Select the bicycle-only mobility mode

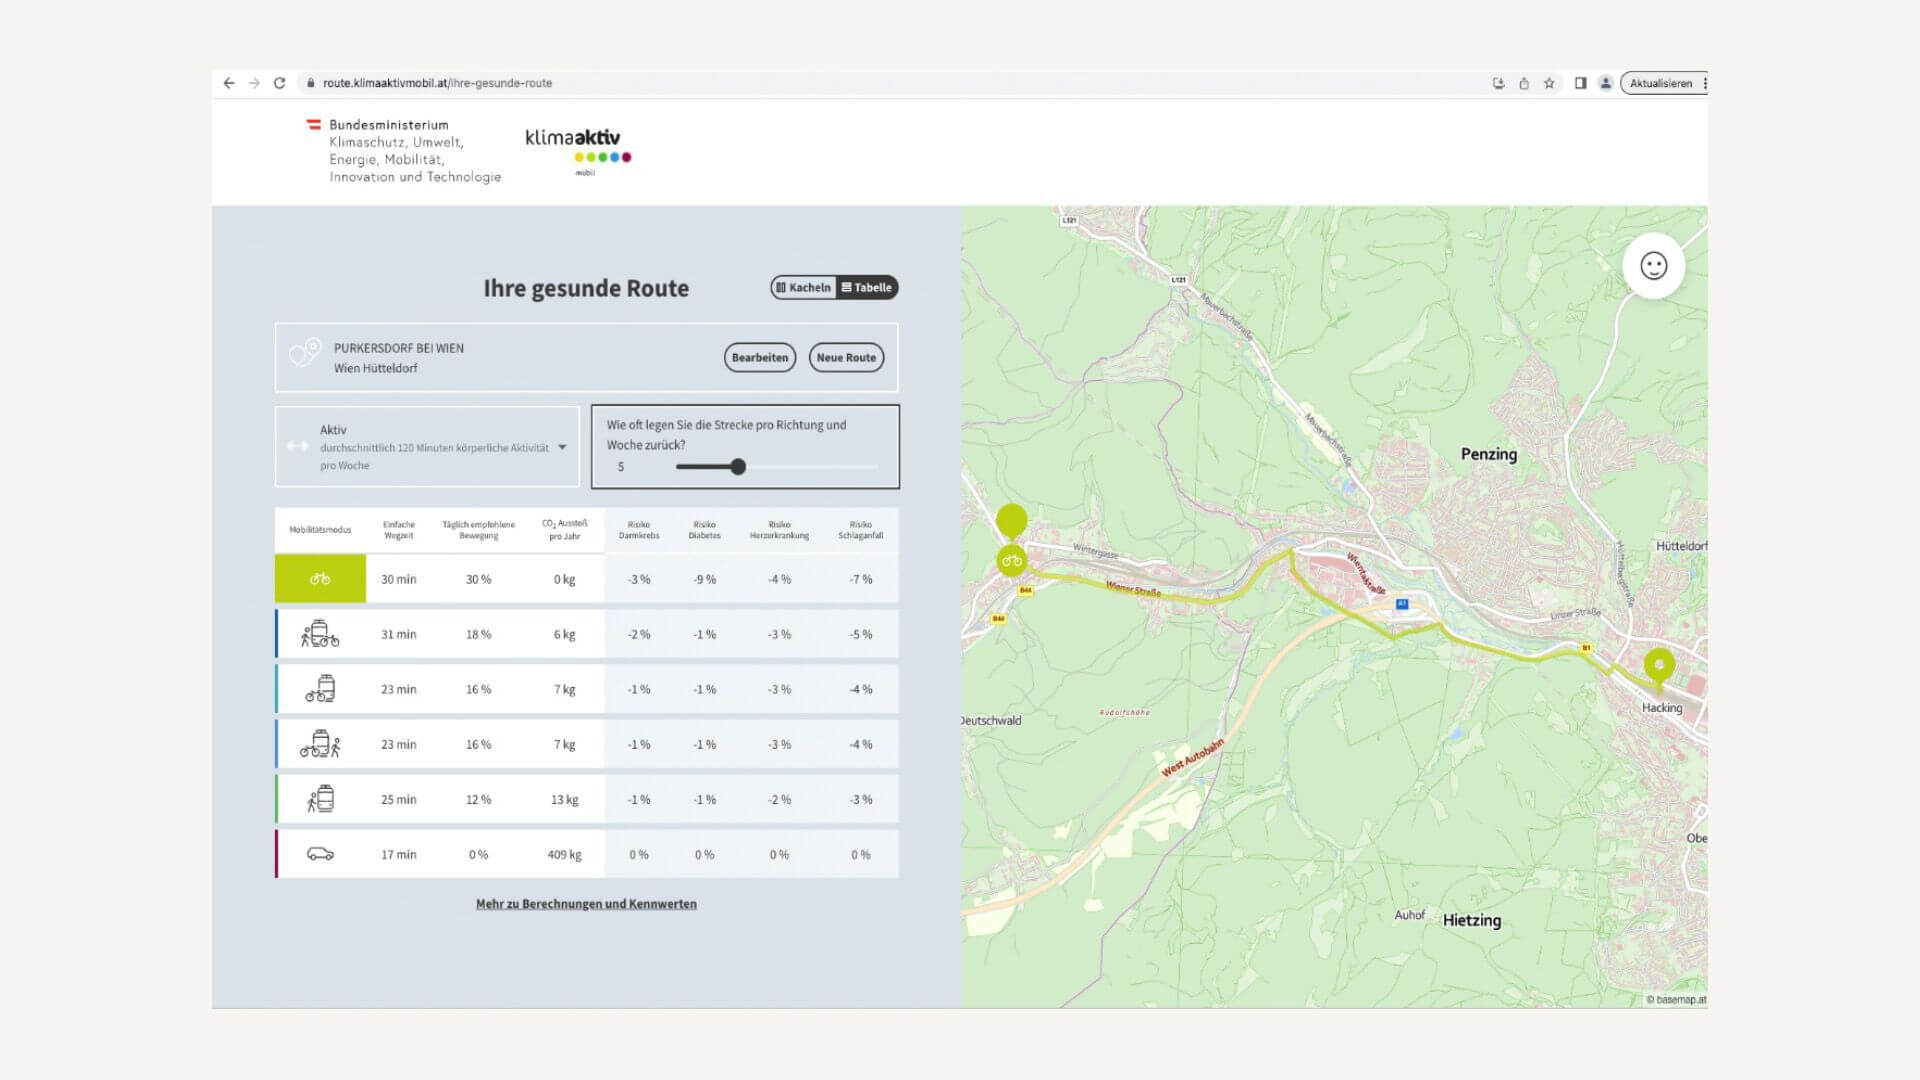(x=320, y=579)
